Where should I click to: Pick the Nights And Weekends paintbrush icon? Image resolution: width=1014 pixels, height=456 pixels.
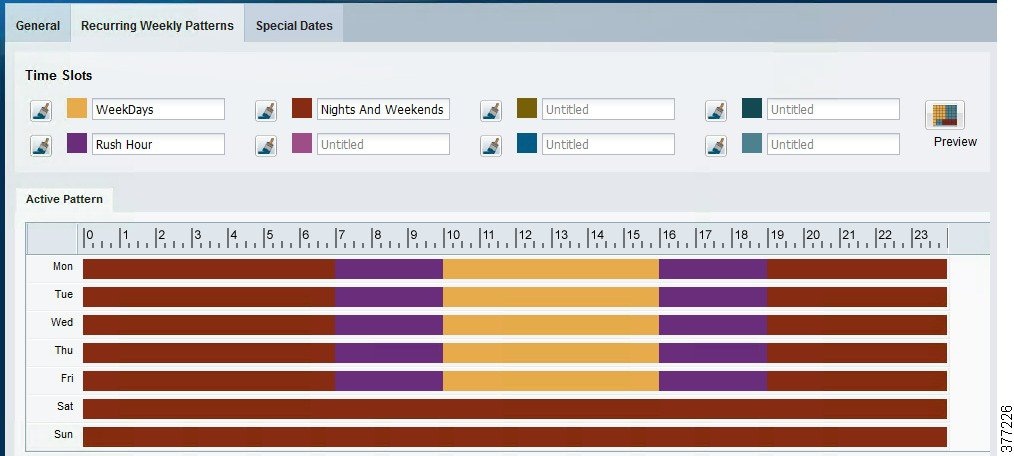click(265, 110)
